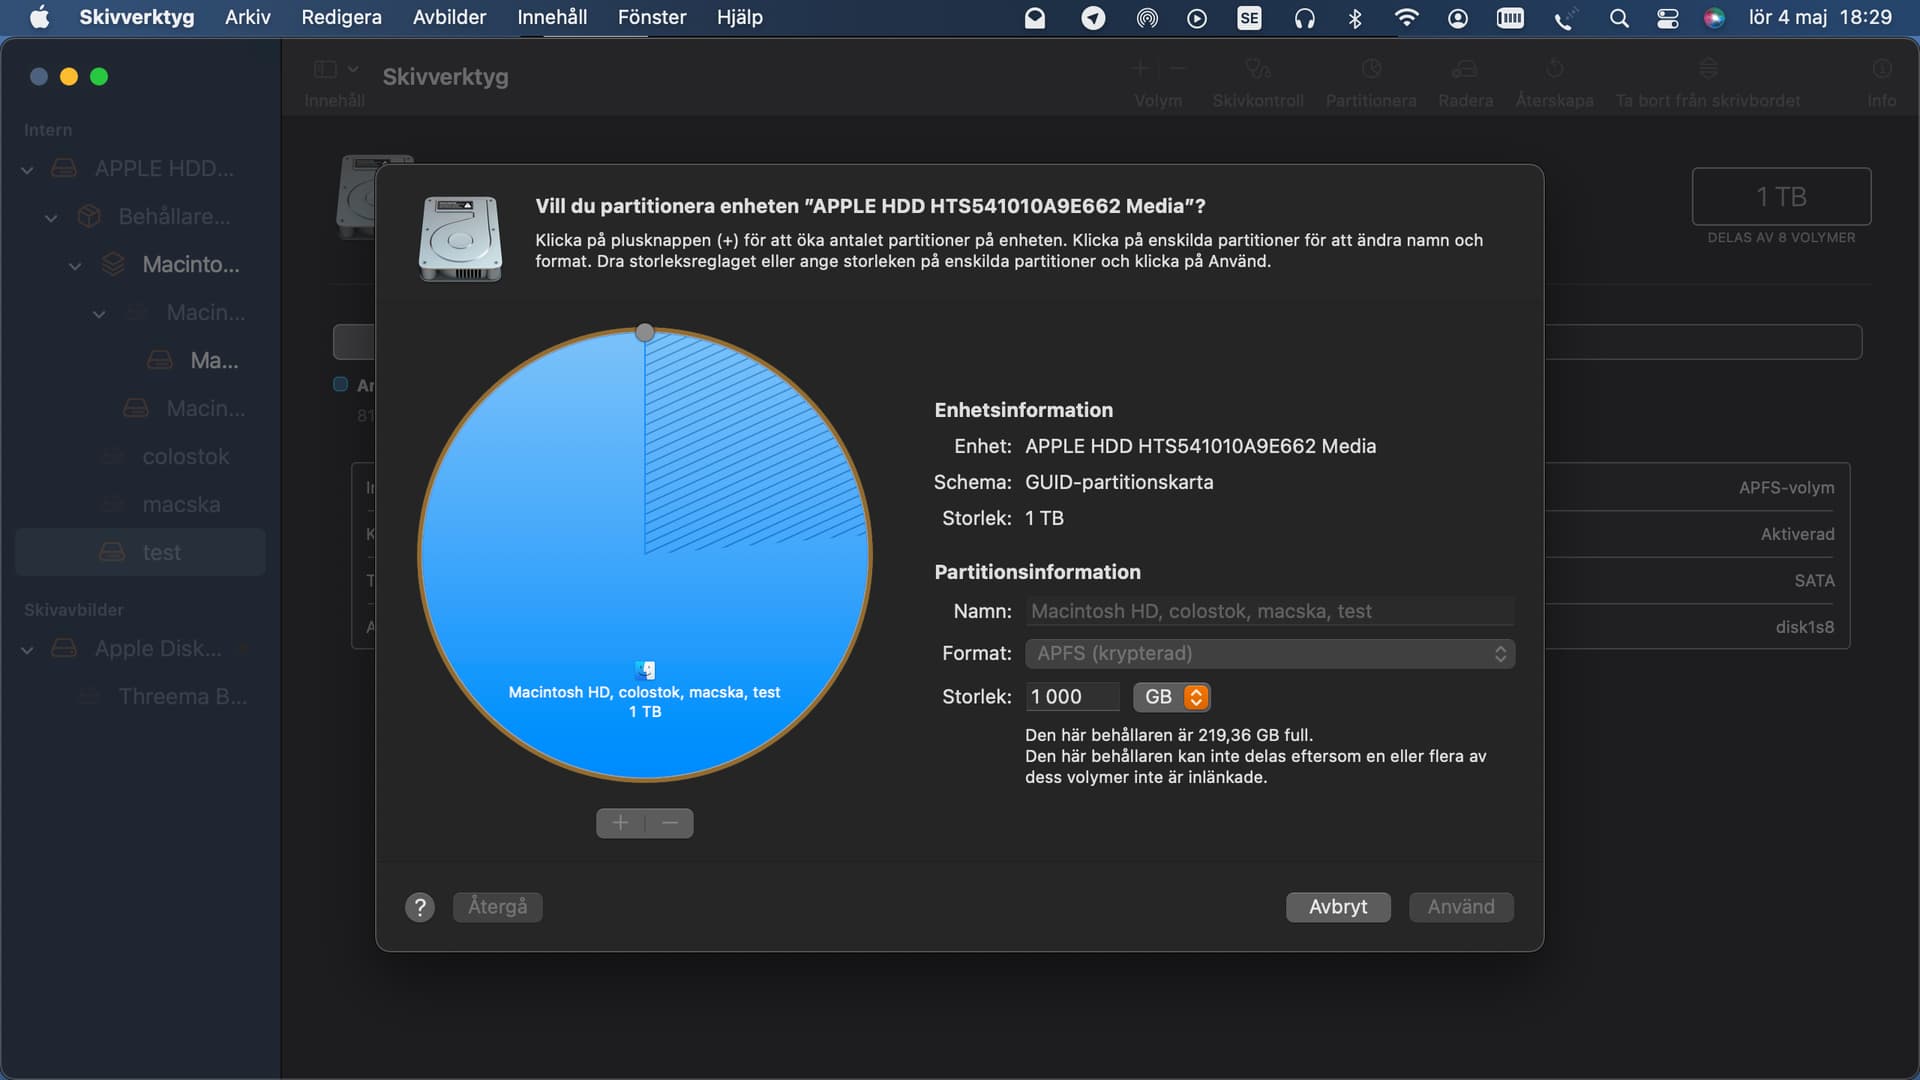Screen dimensions: 1920x1080
Task: Open the SE keyboard input source menu
Action: coord(1249,18)
